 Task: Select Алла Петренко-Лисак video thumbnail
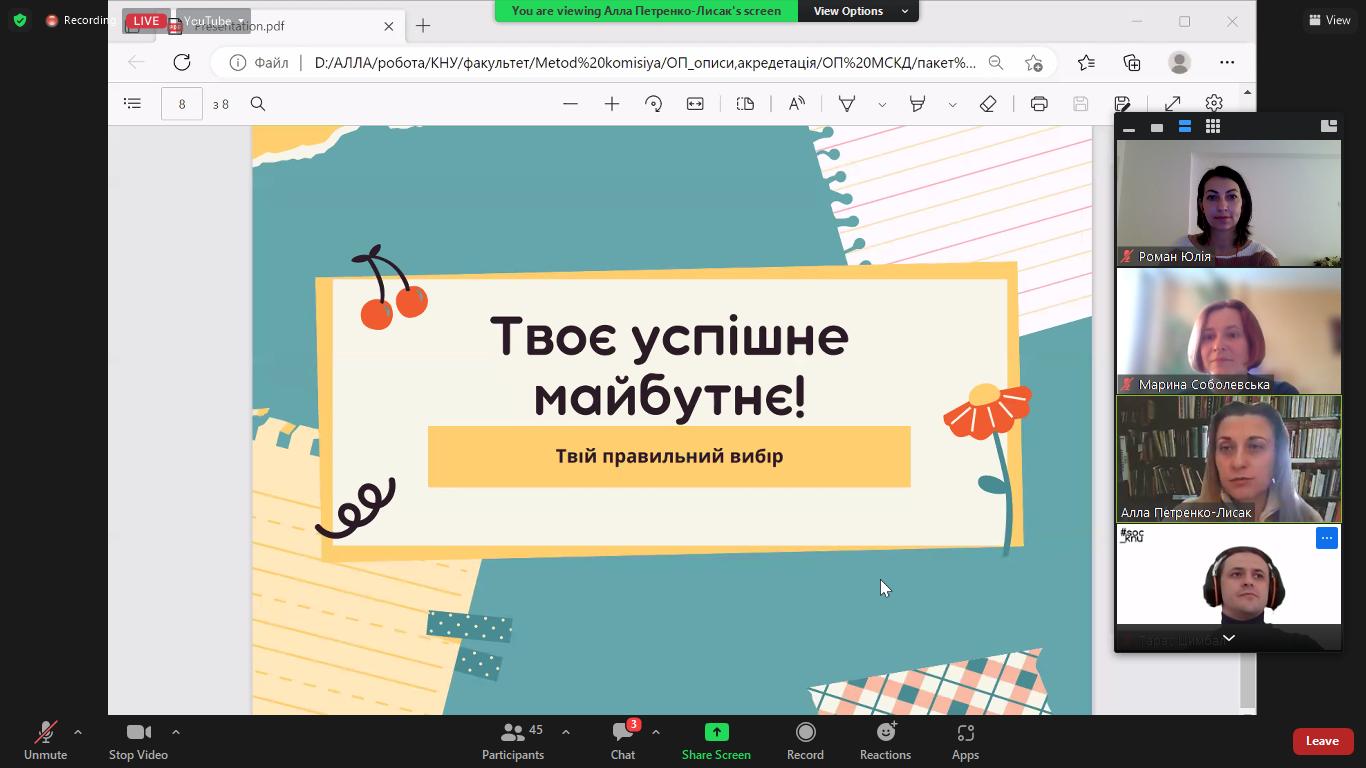[x=1229, y=459]
